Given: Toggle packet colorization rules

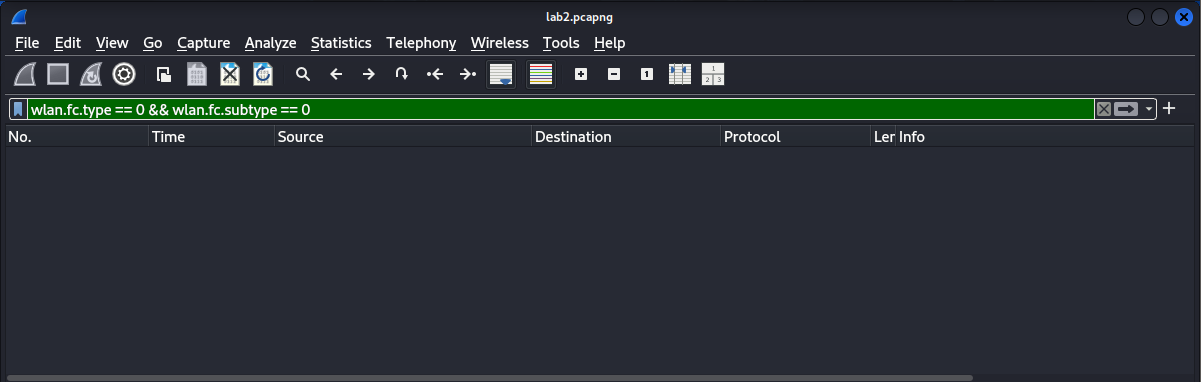Looking at the screenshot, I should 541,74.
